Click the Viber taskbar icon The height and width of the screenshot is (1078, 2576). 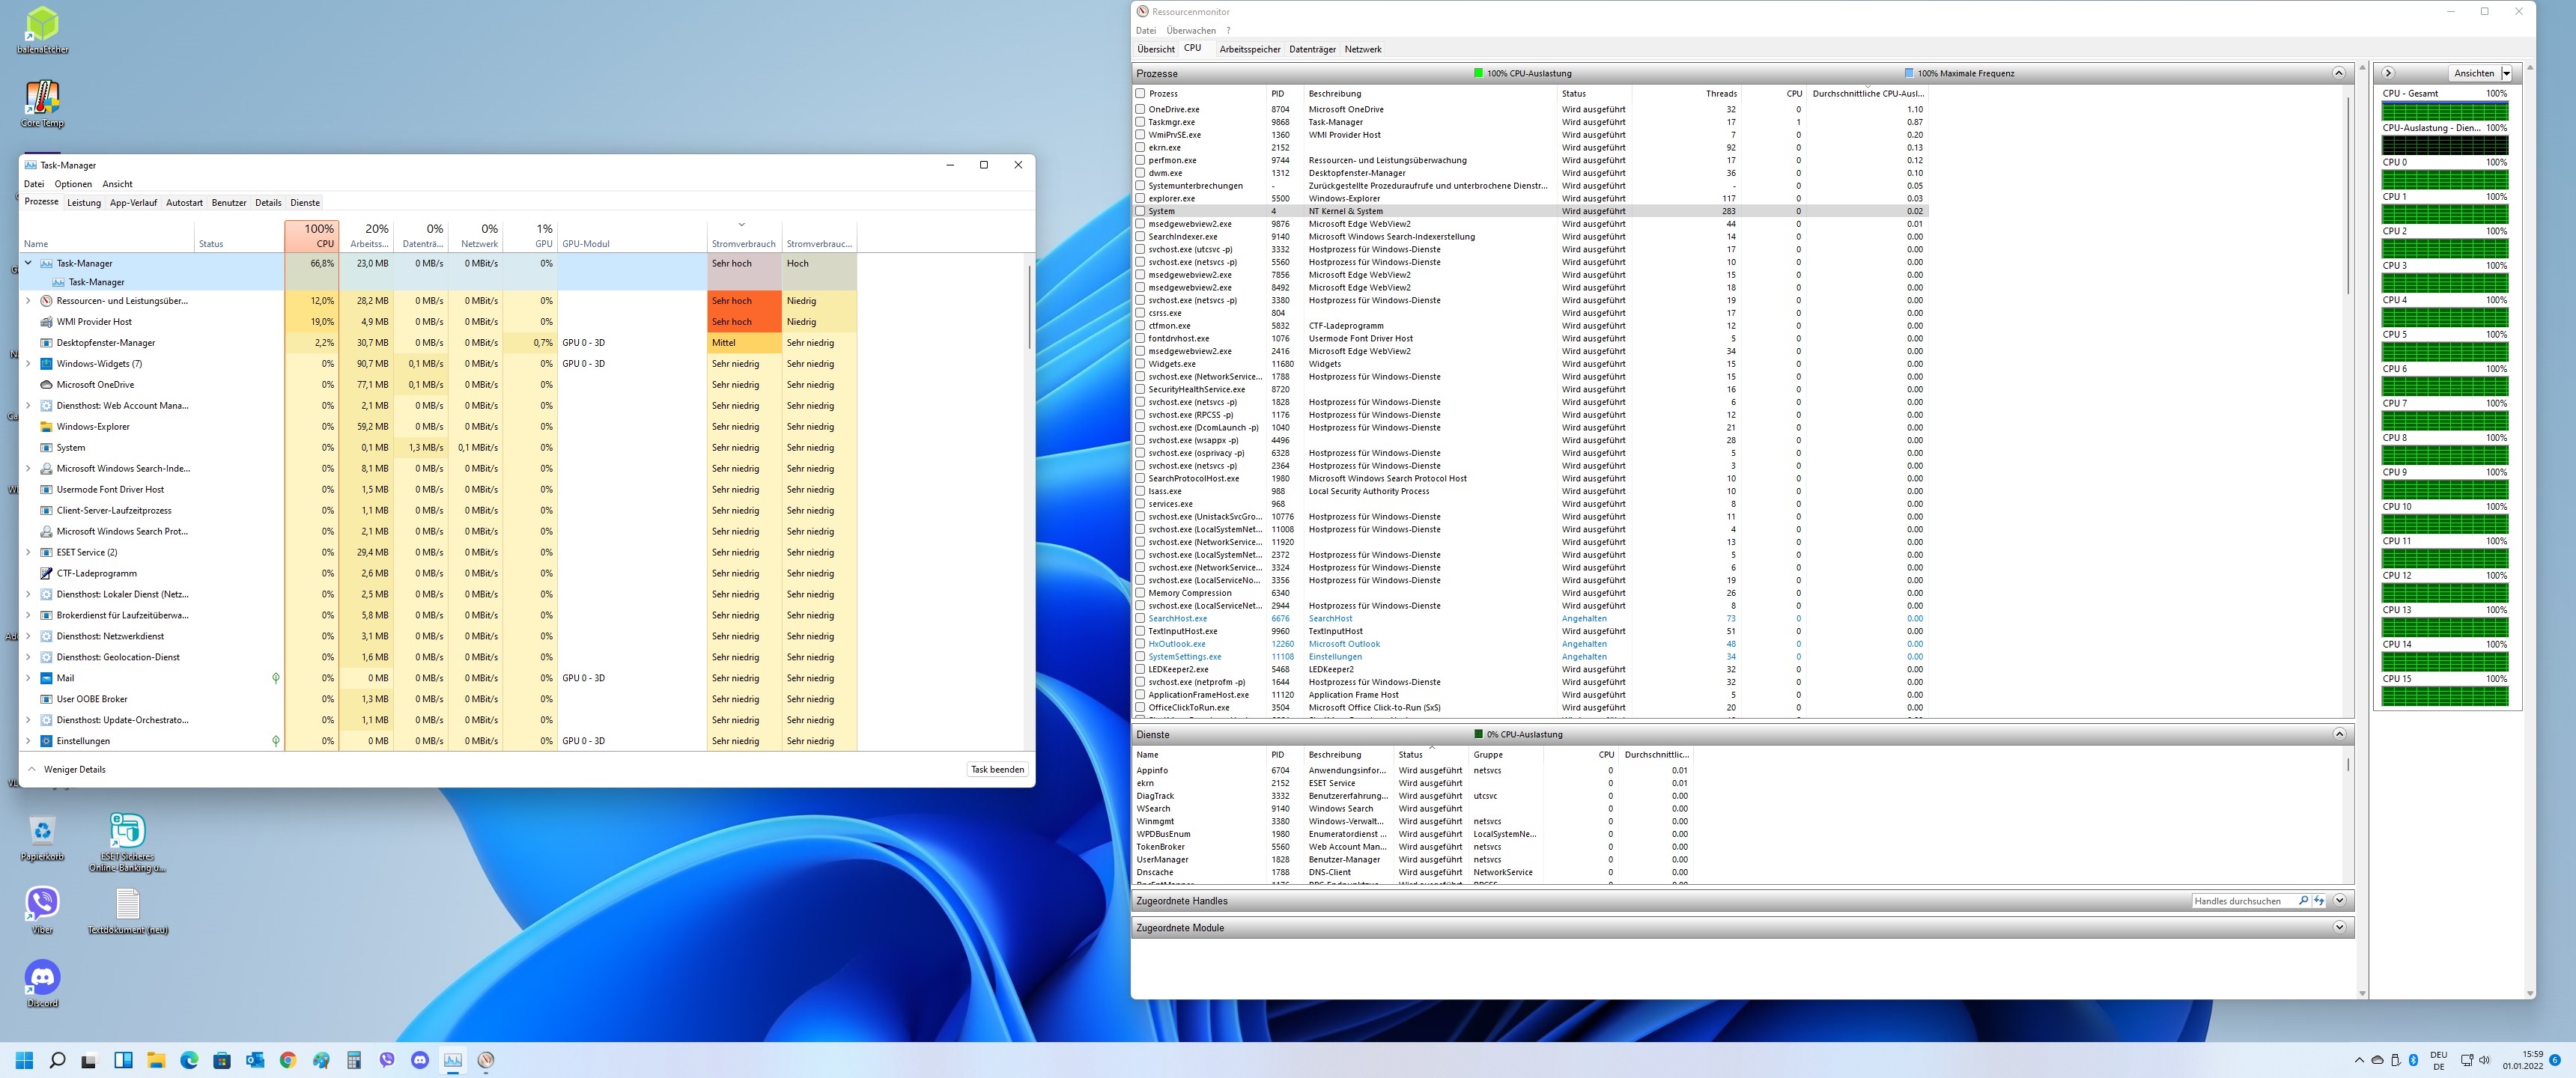point(387,1060)
